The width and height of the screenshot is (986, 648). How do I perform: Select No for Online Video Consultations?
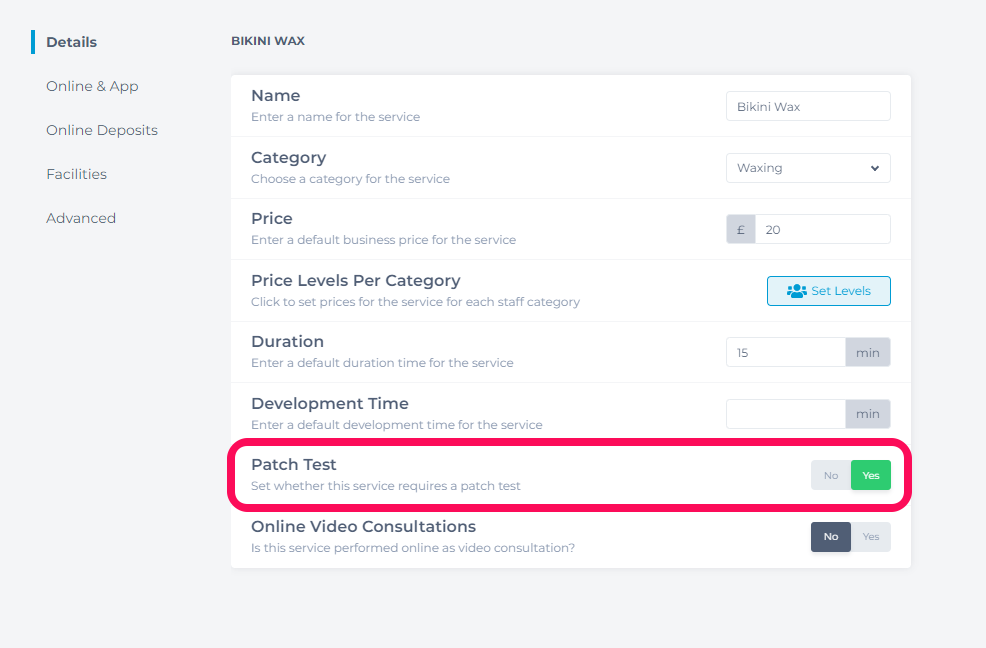click(831, 537)
